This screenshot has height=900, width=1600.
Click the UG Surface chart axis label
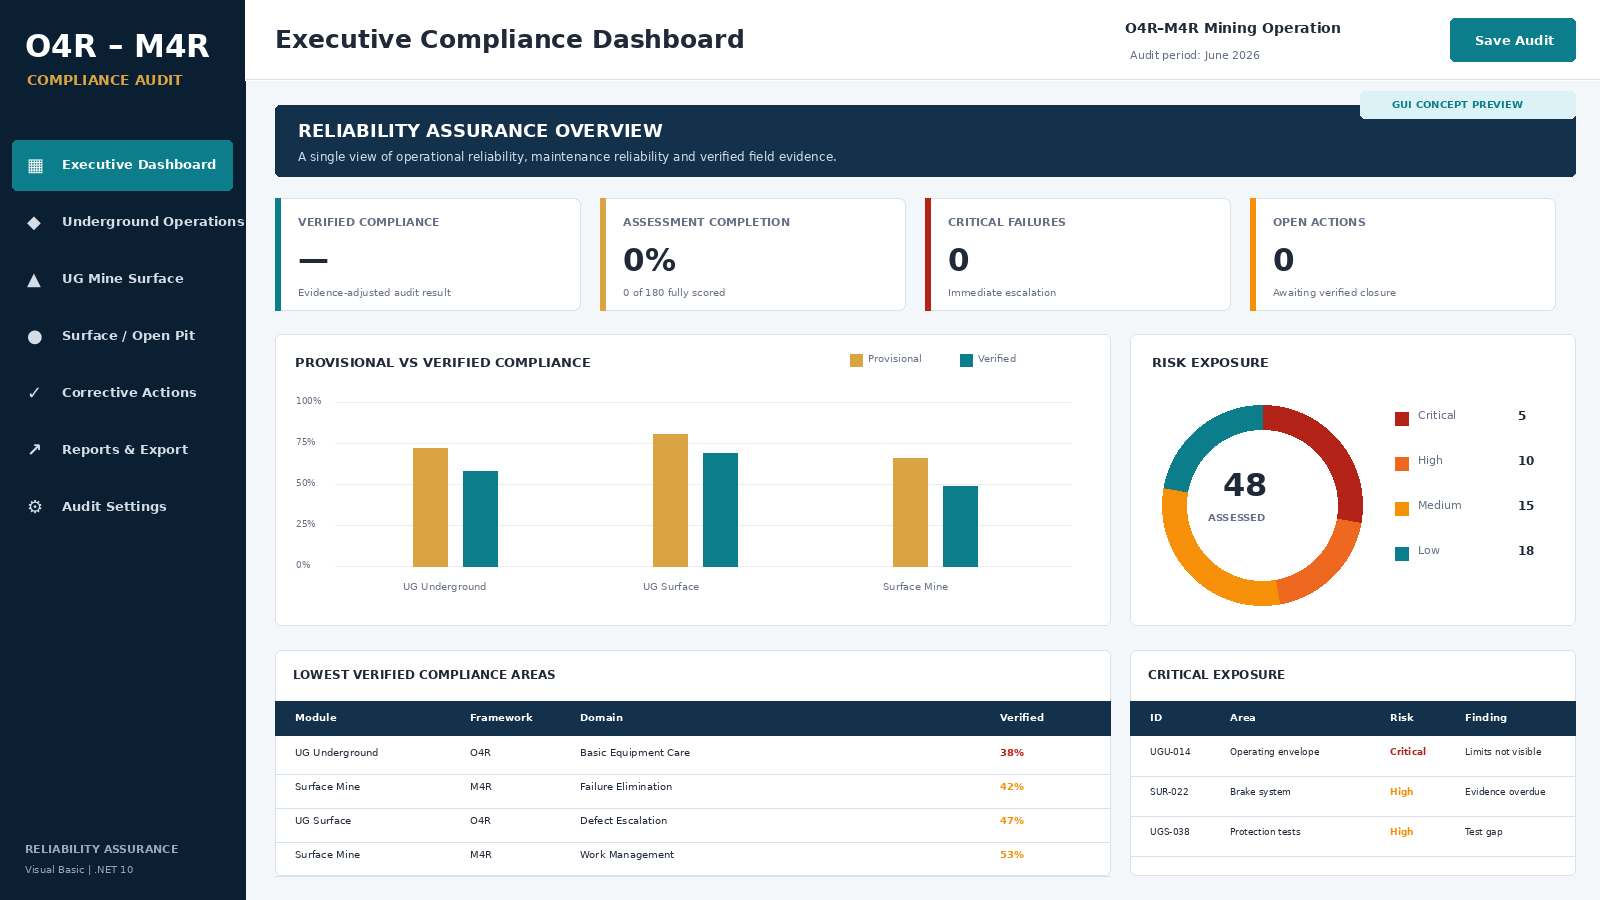pyautogui.click(x=671, y=587)
